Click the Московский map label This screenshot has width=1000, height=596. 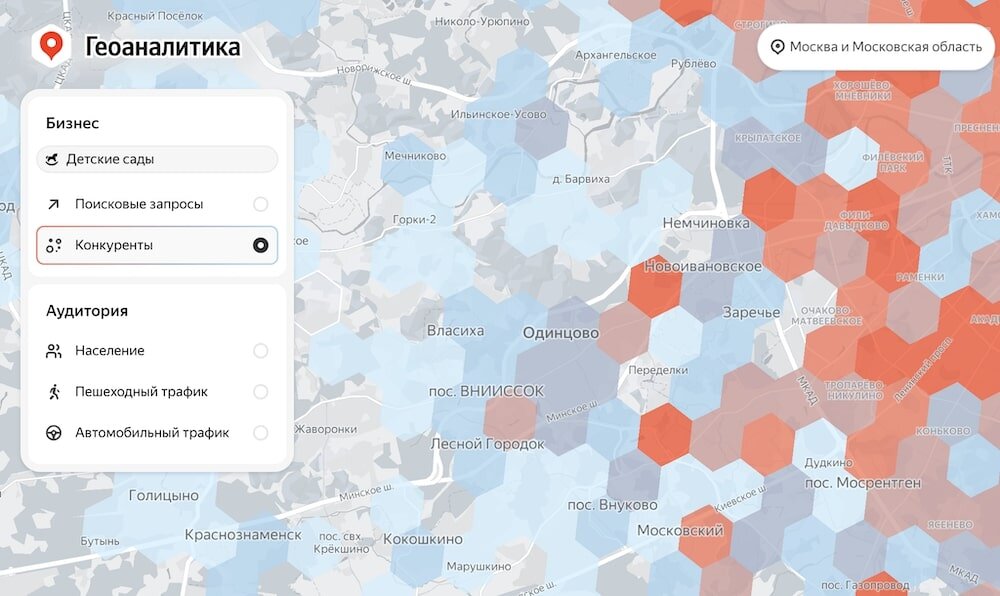tap(680, 530)
